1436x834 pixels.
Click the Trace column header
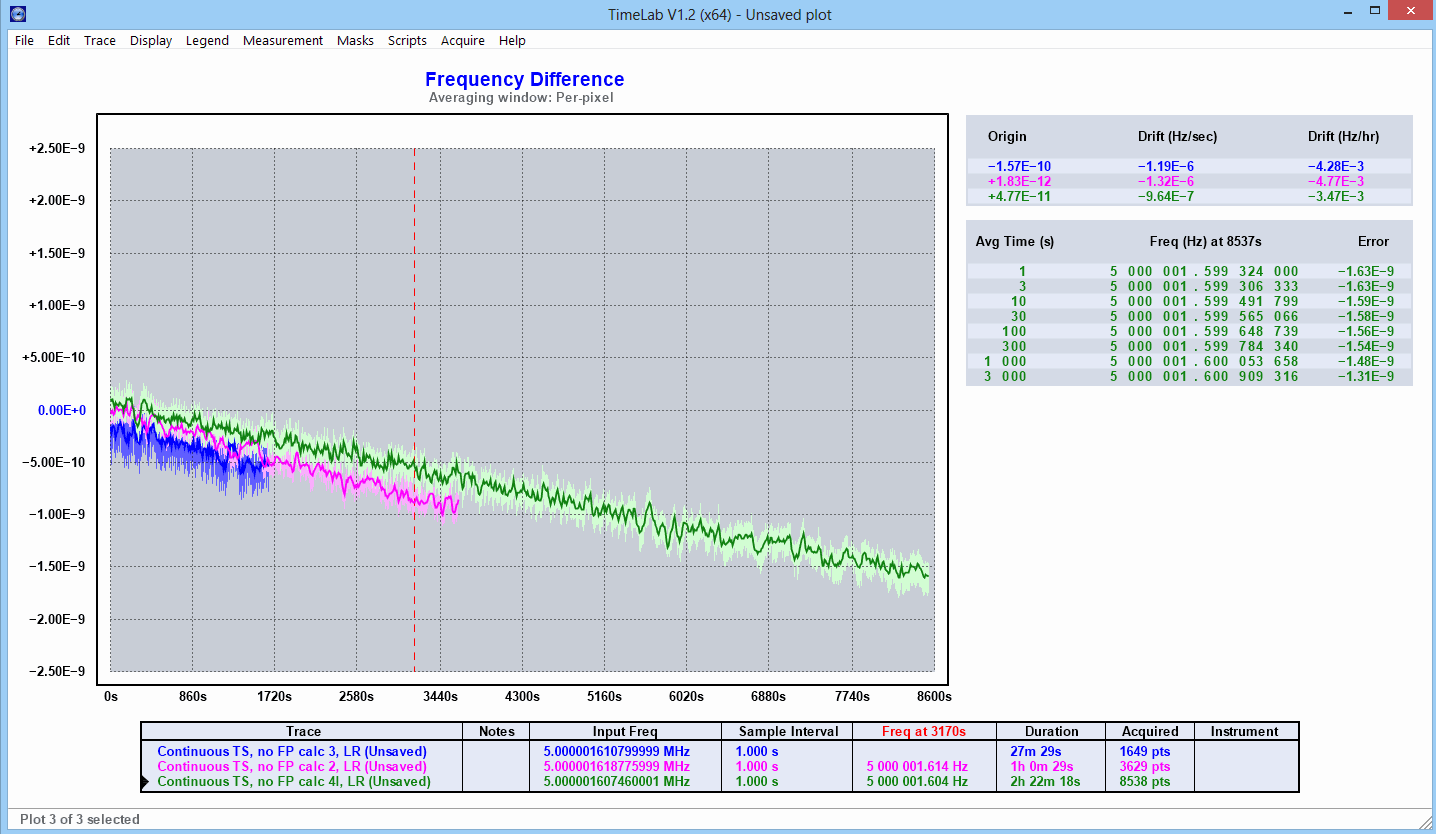point(303,731)
